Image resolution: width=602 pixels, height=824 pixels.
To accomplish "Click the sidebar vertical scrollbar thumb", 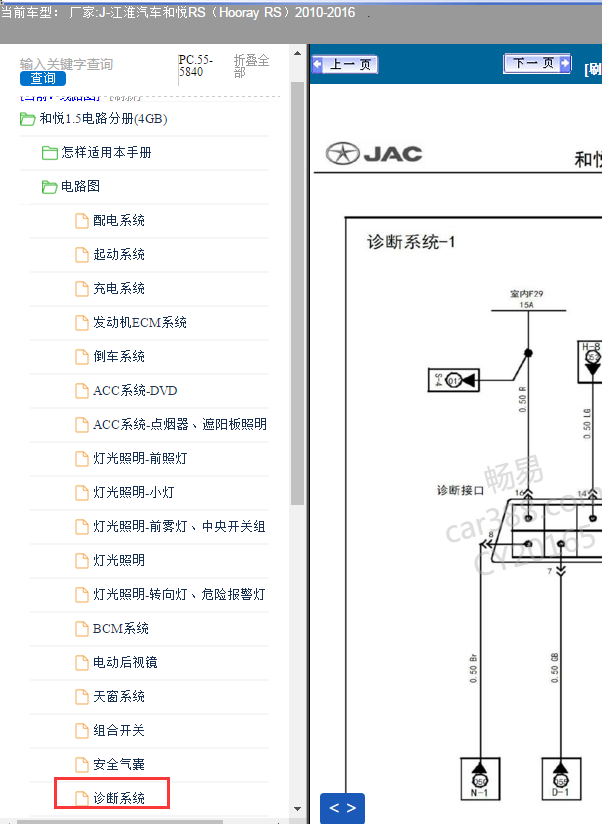I will click(x=297, y=293).
